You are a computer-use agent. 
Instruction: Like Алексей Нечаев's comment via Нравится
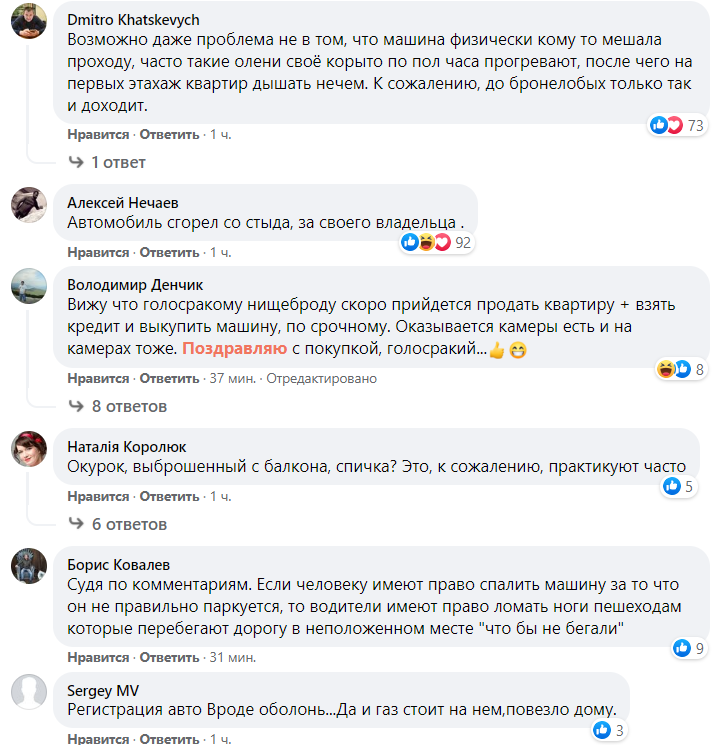coord(98,252)
